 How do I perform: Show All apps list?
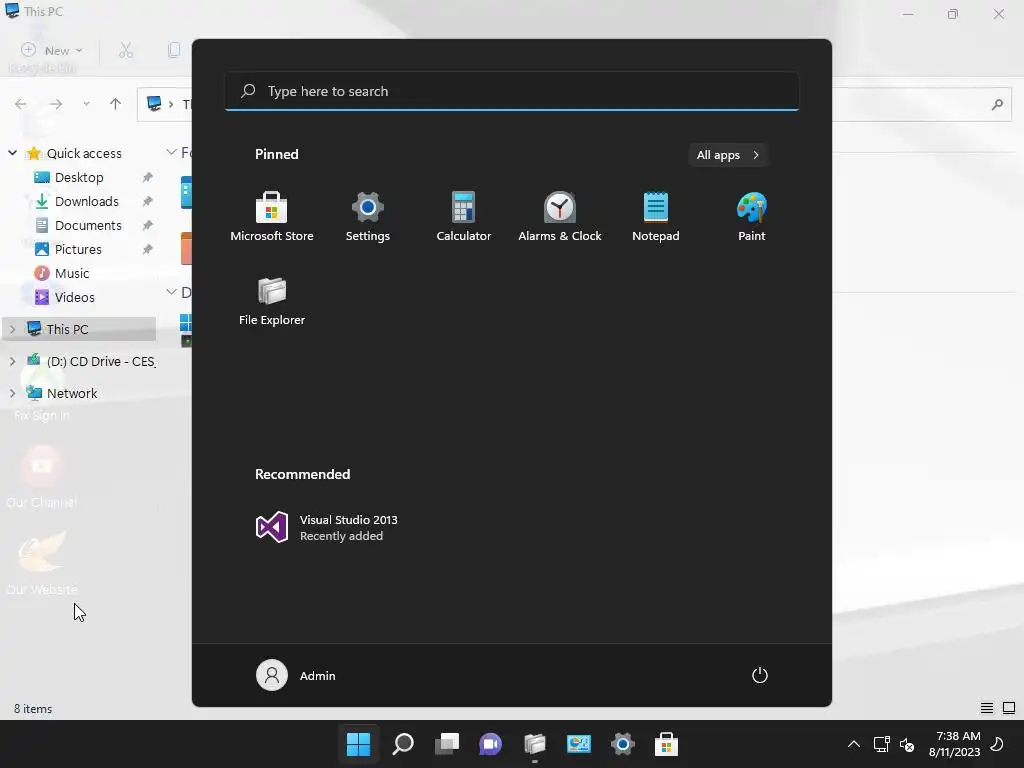728,155
